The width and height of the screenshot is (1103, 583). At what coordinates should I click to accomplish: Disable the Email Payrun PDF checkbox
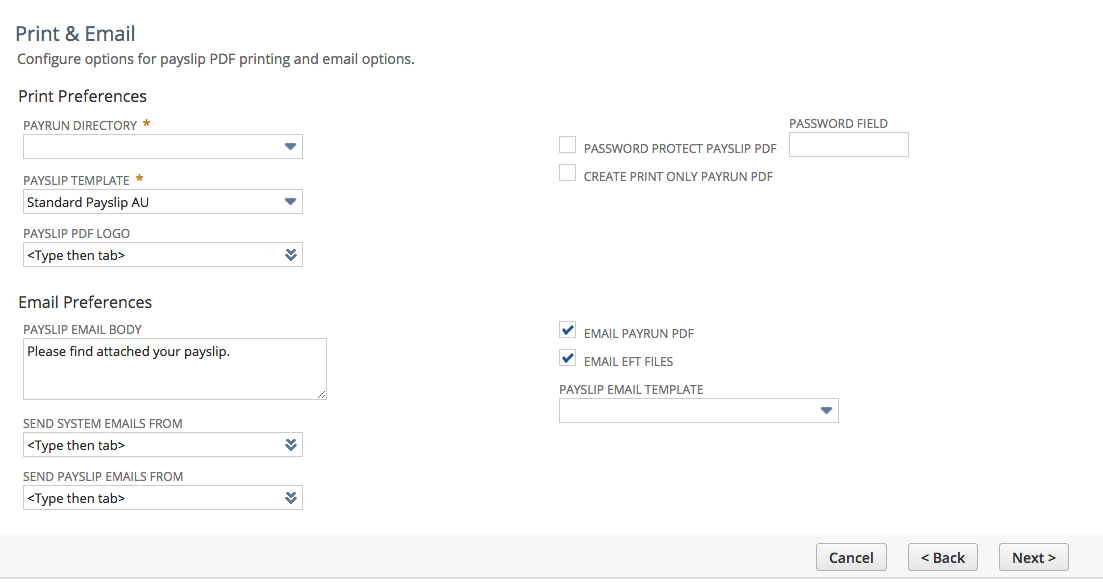coord(567,329)
